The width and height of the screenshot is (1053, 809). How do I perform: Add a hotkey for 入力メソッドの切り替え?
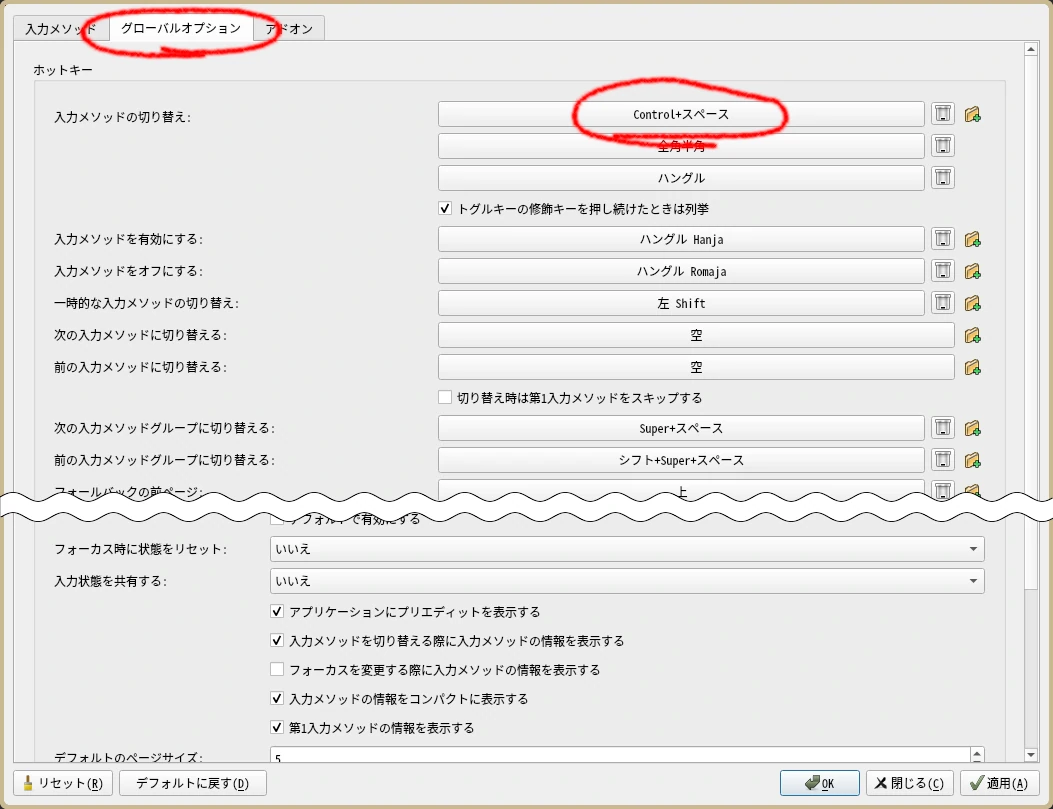click(x=972, y=114)
